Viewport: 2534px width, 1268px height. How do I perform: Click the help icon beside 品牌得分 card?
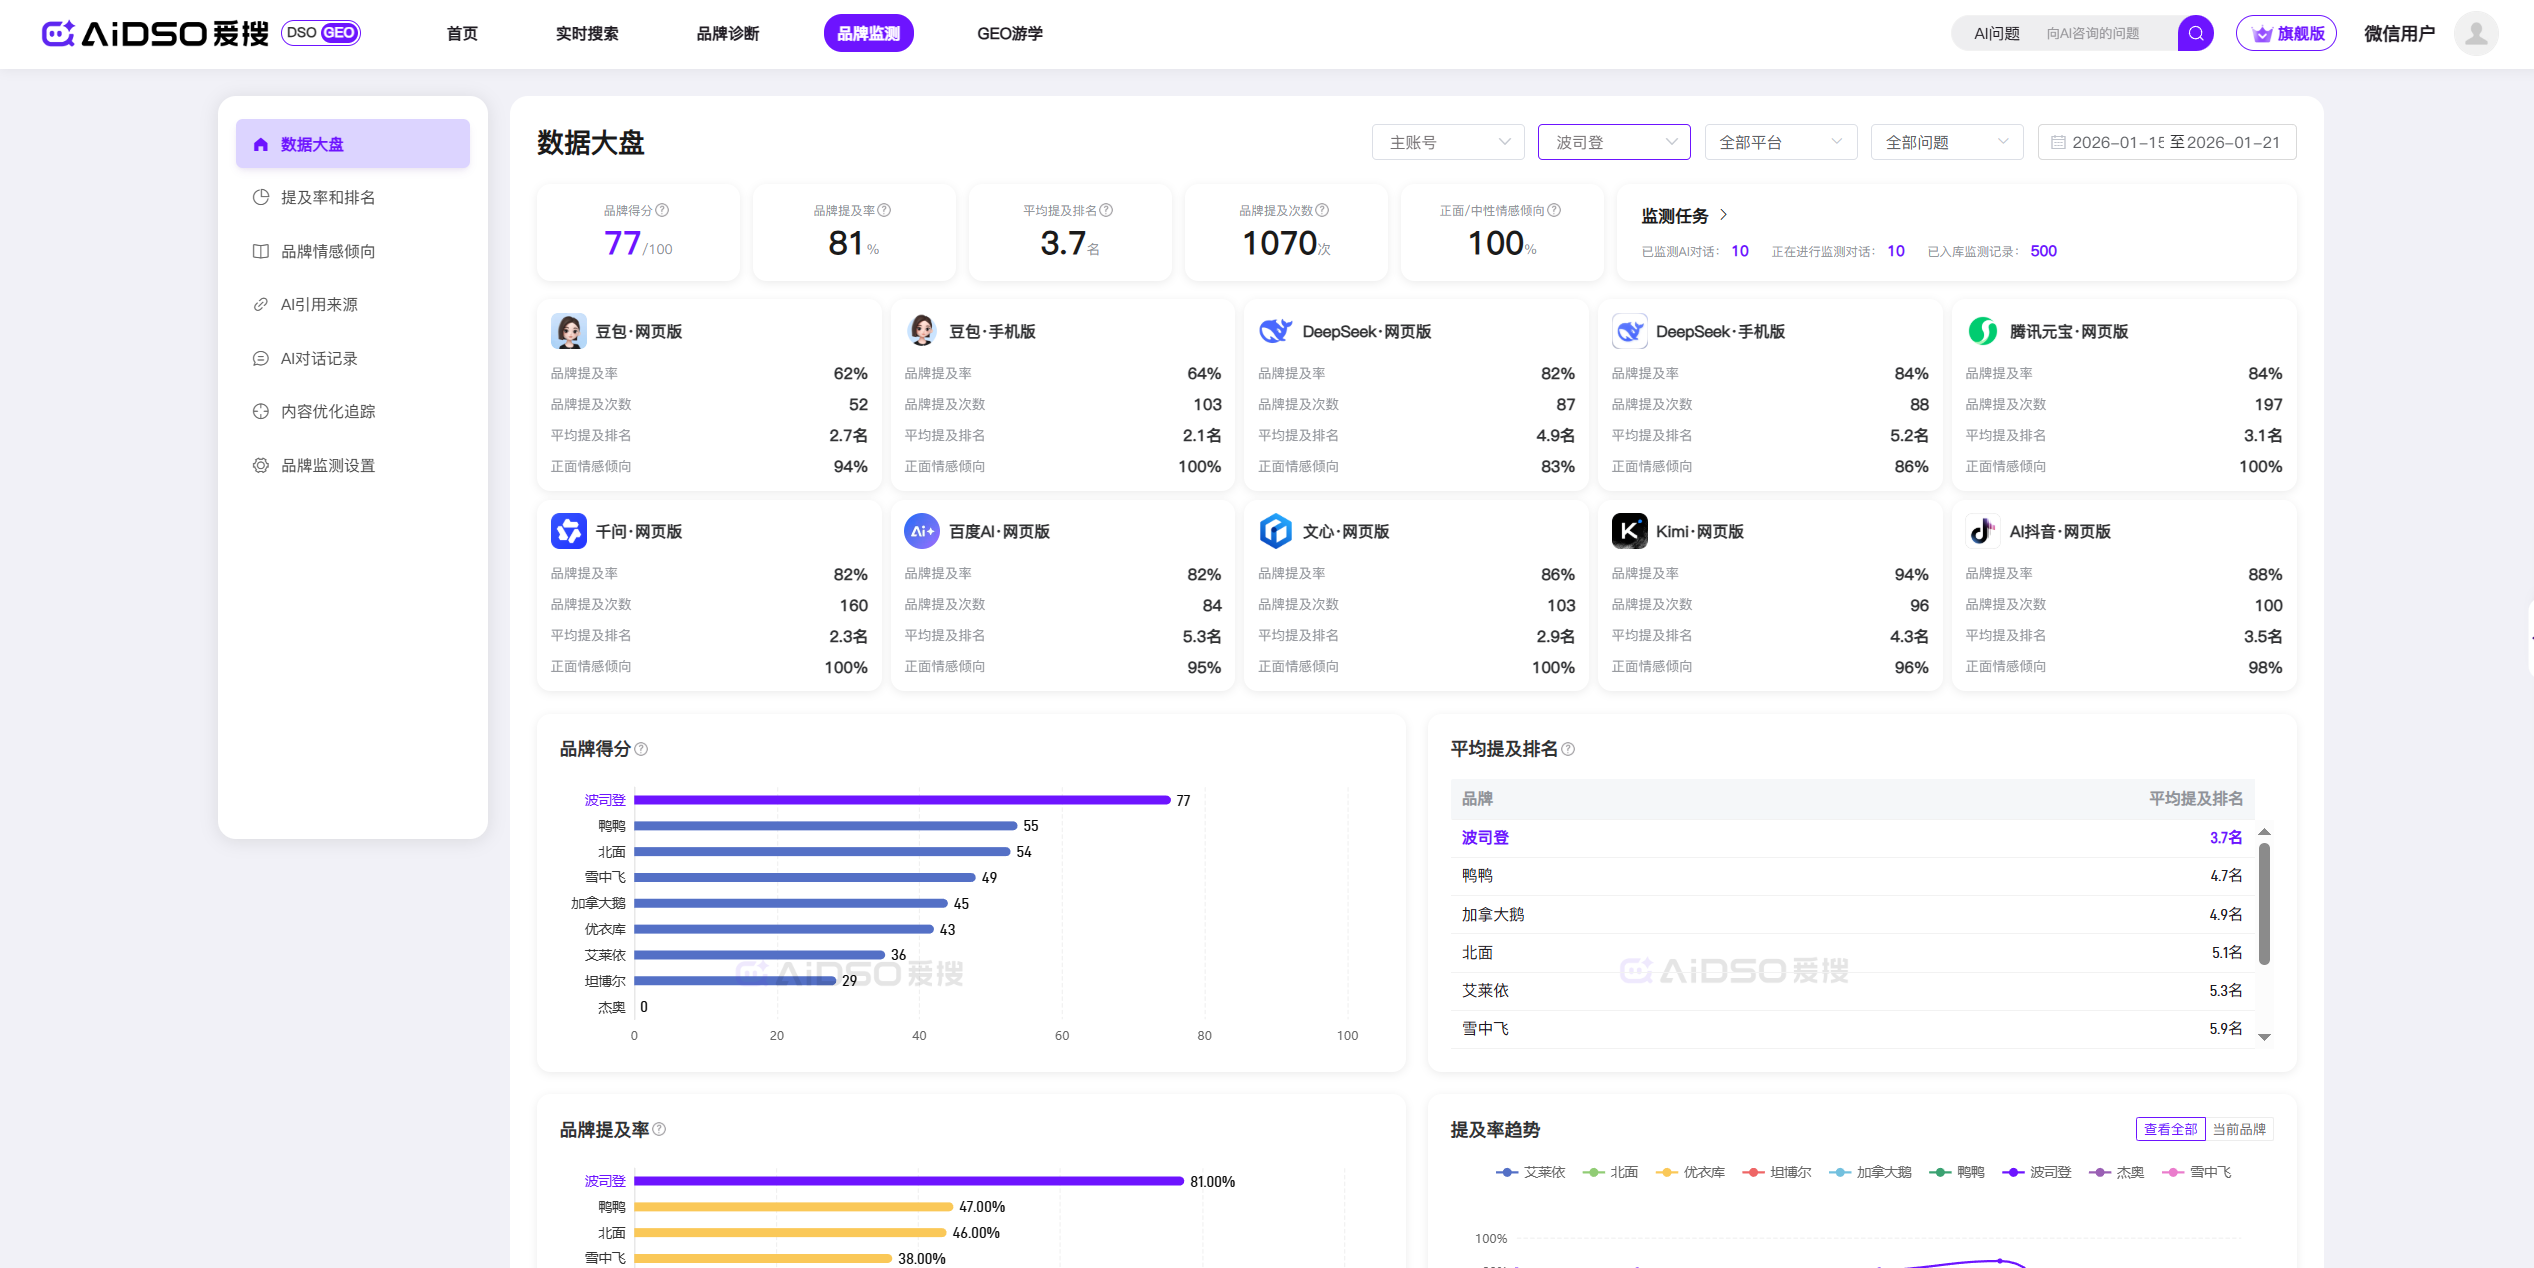[x=662, y=210]
